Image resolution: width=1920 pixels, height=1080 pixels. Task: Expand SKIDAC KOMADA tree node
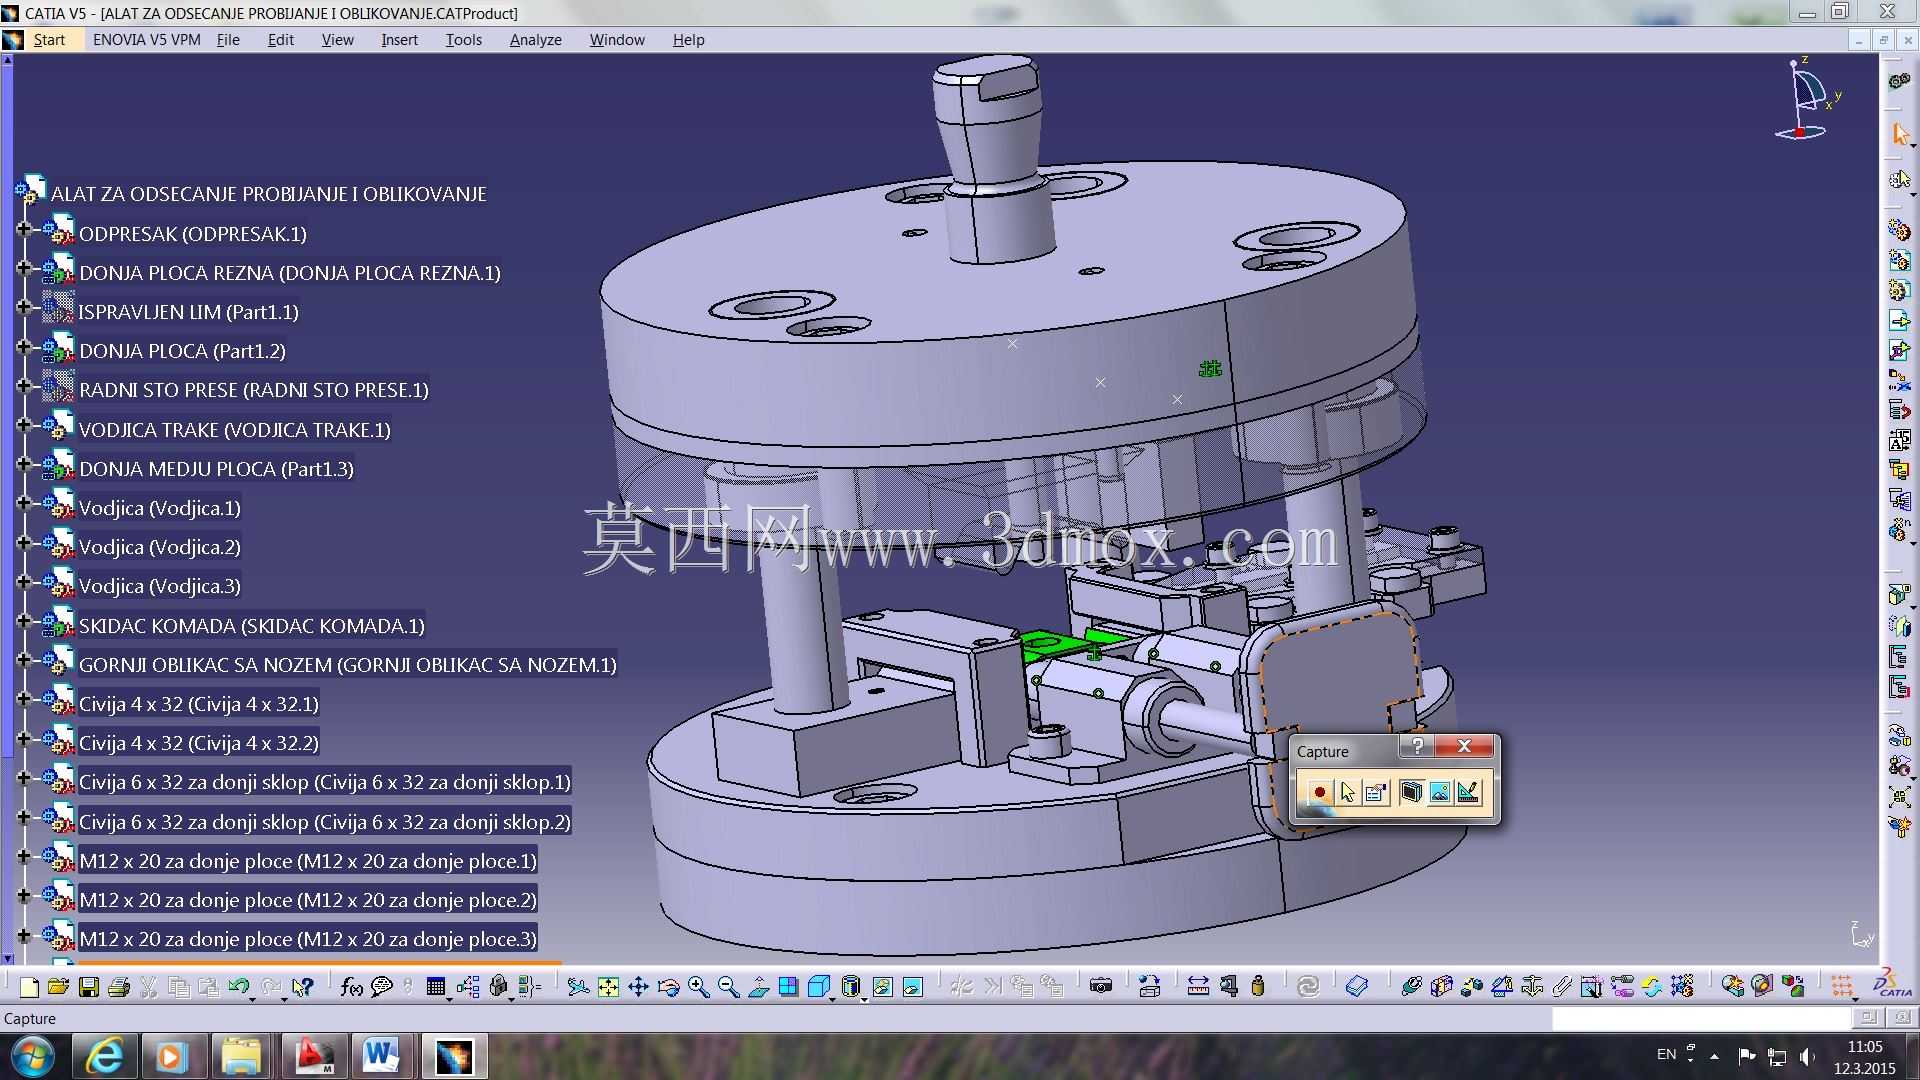pos(23,621)
